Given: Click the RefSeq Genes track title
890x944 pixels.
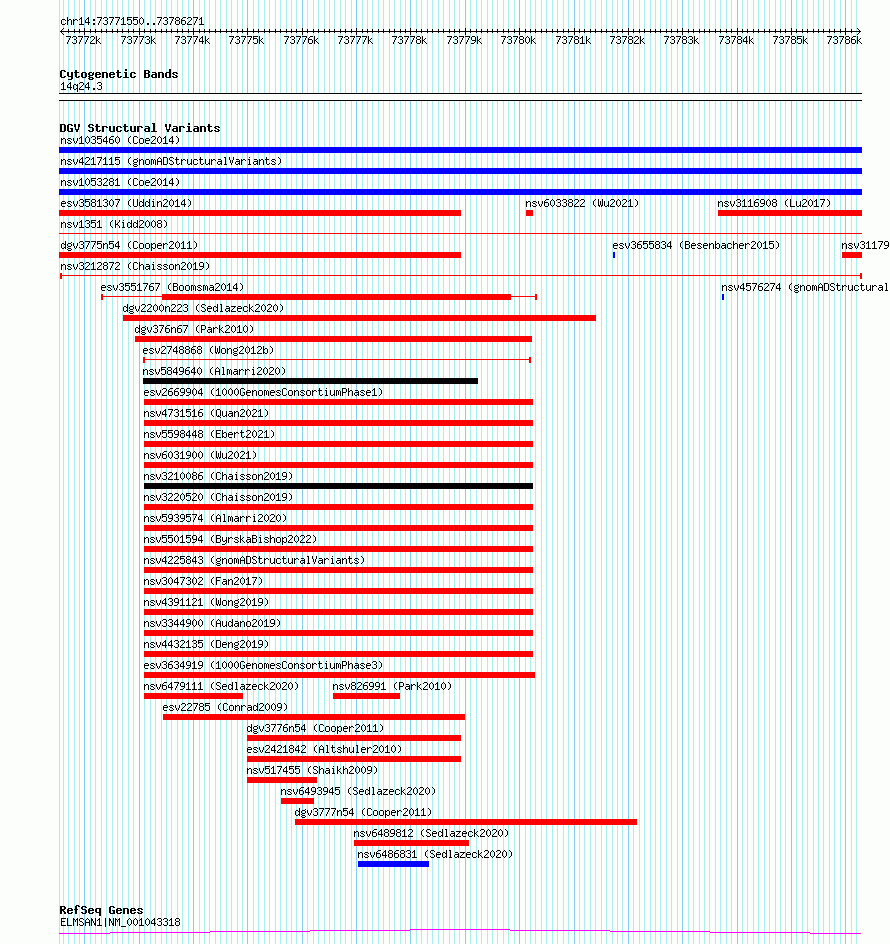Looking at the screenshot, I should (x=101, y=910).
